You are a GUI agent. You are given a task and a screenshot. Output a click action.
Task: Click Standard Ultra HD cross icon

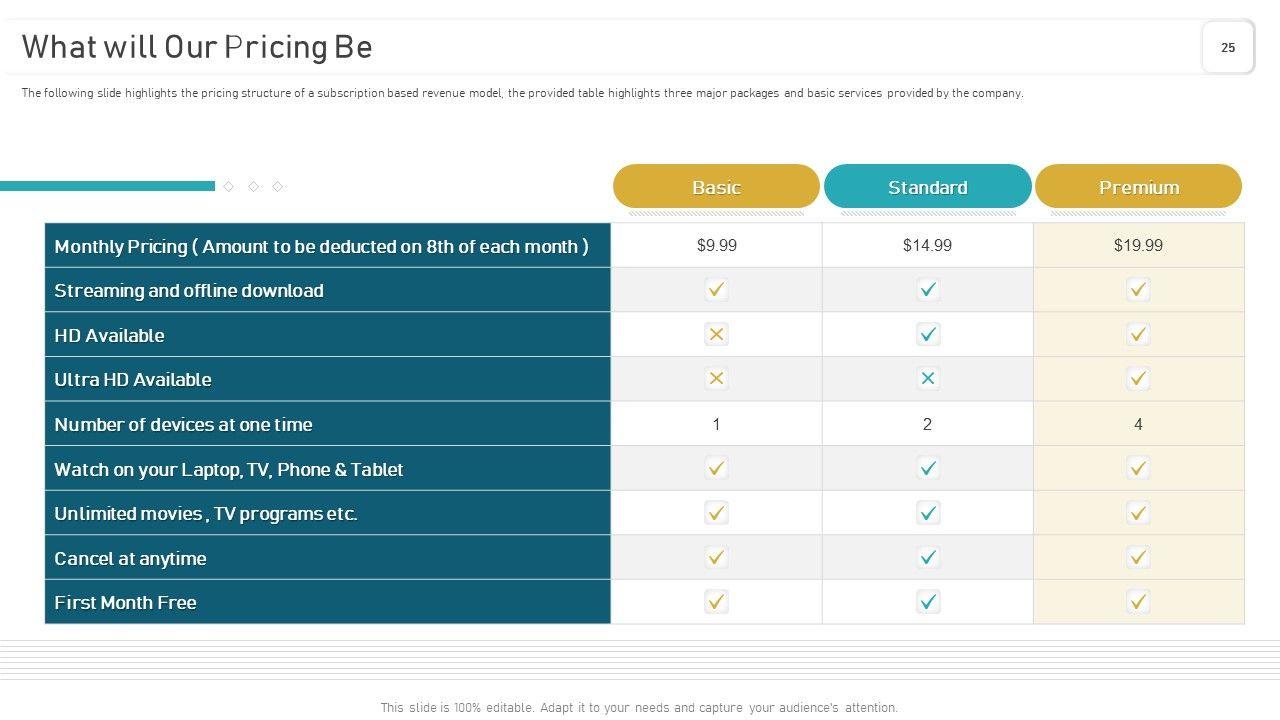click(928, 379)
